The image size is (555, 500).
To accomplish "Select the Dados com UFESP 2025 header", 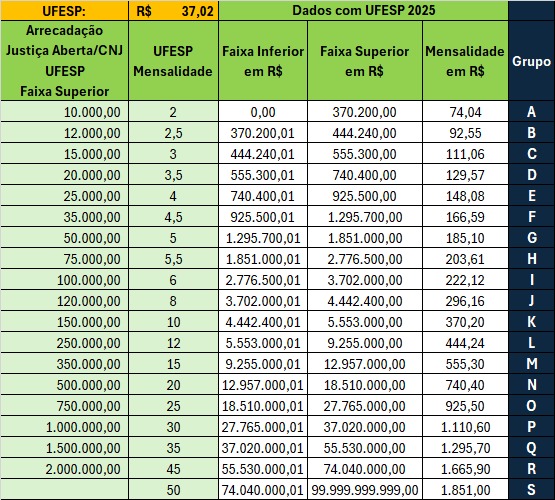I will (x=364, y=11).
